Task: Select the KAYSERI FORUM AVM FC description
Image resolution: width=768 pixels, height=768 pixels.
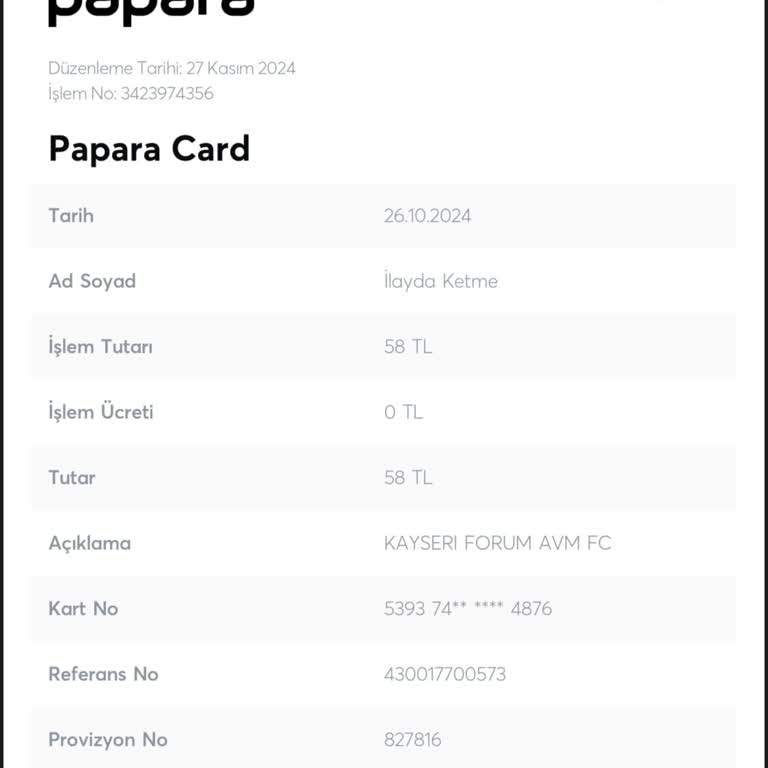Action: click(x=497, y=543)
